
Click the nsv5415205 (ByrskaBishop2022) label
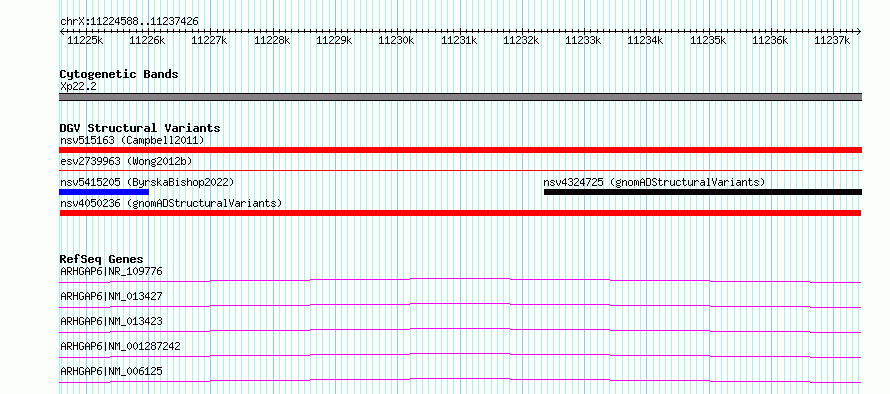tap(147, 182)
